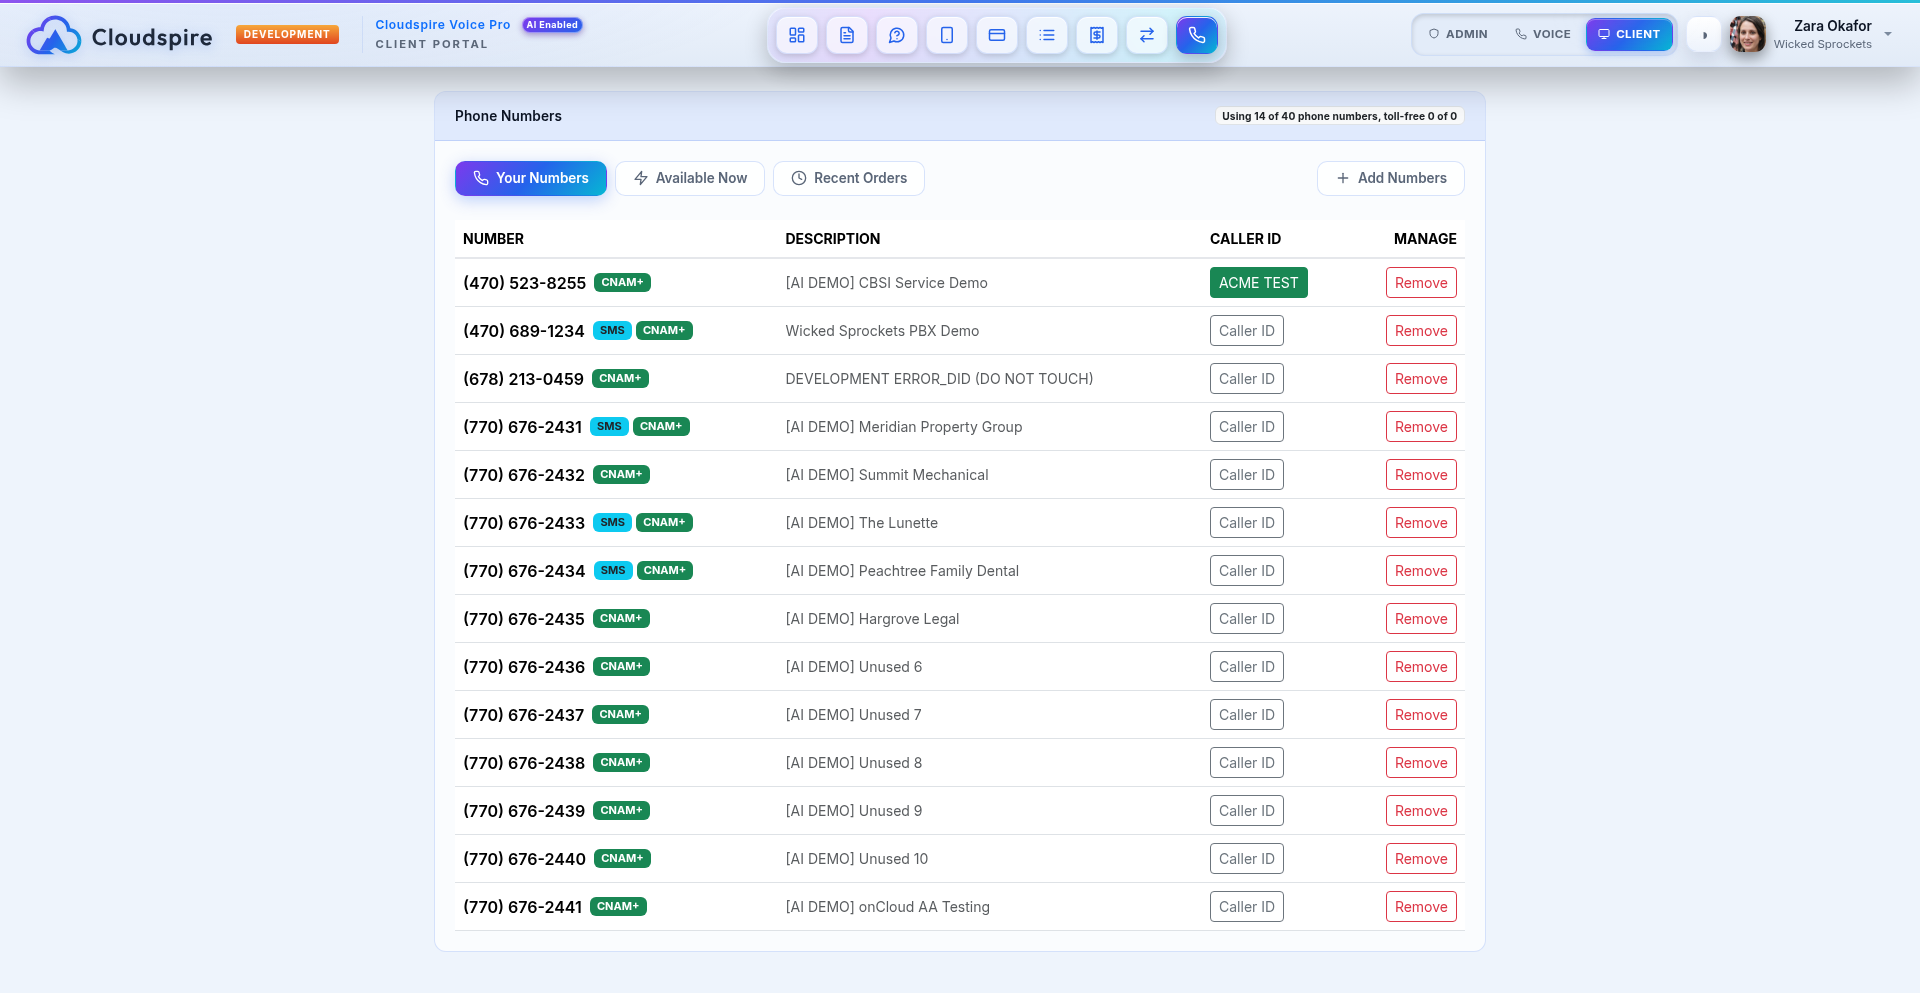The width and height of the screenshot is (1920, 993).
Task: Remove the Peachtree Family Dental number
Action: 1421,571
